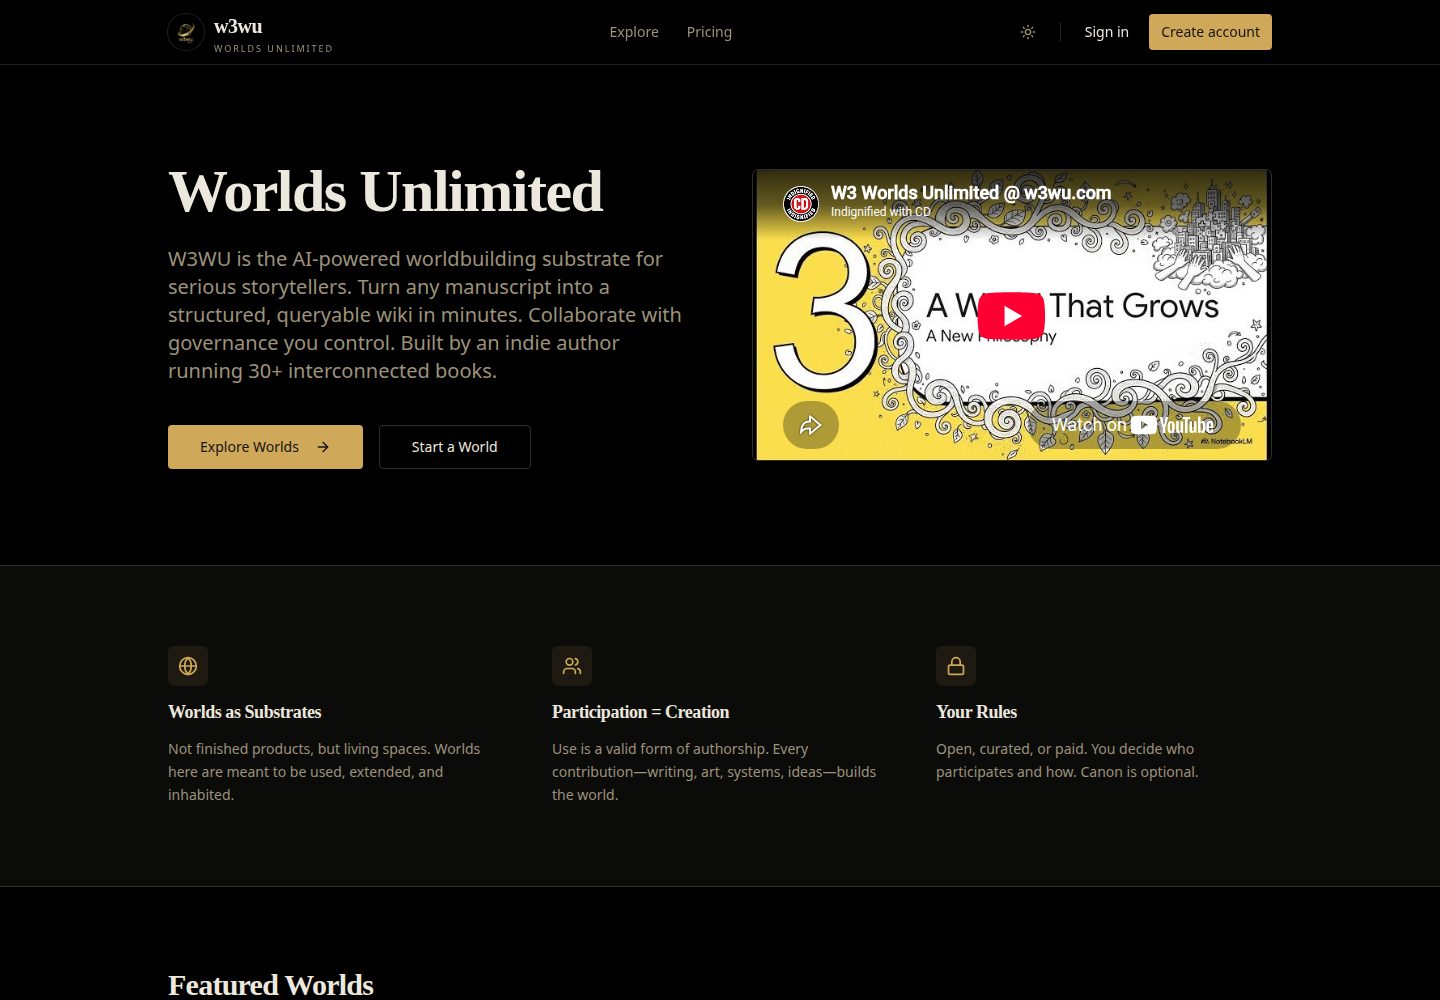
Task: Click the video share arrow icon
Action: click(811, 425)
